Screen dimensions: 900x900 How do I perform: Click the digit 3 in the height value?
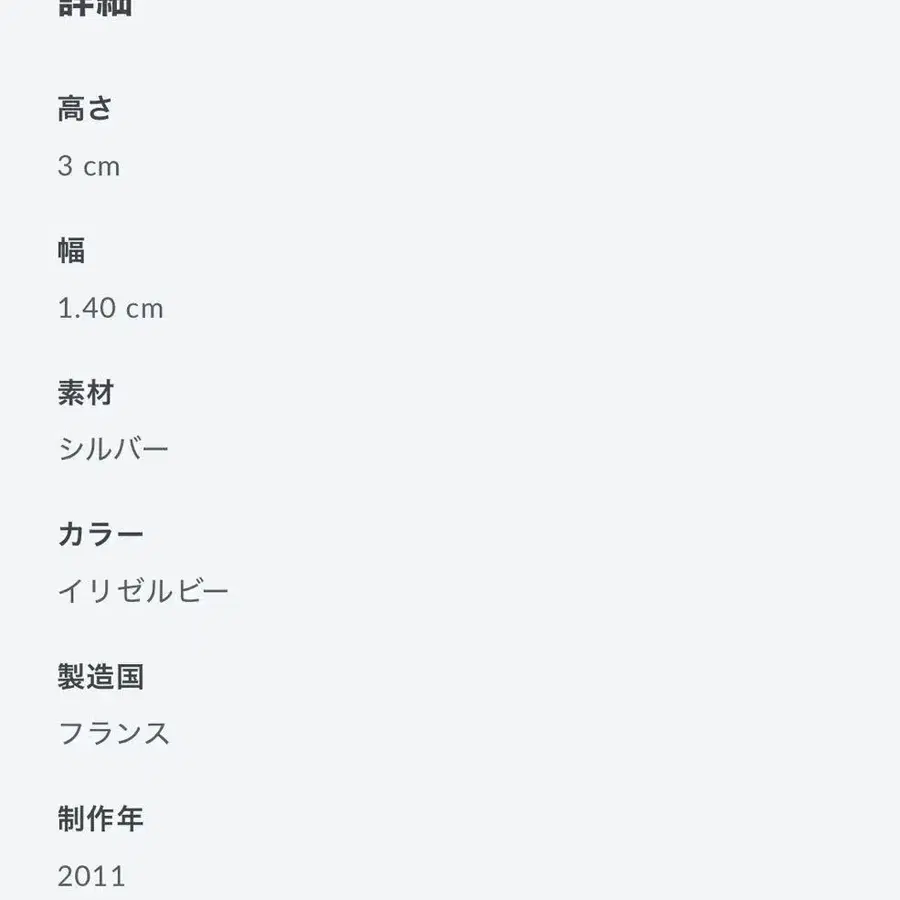tap(65, 166)
